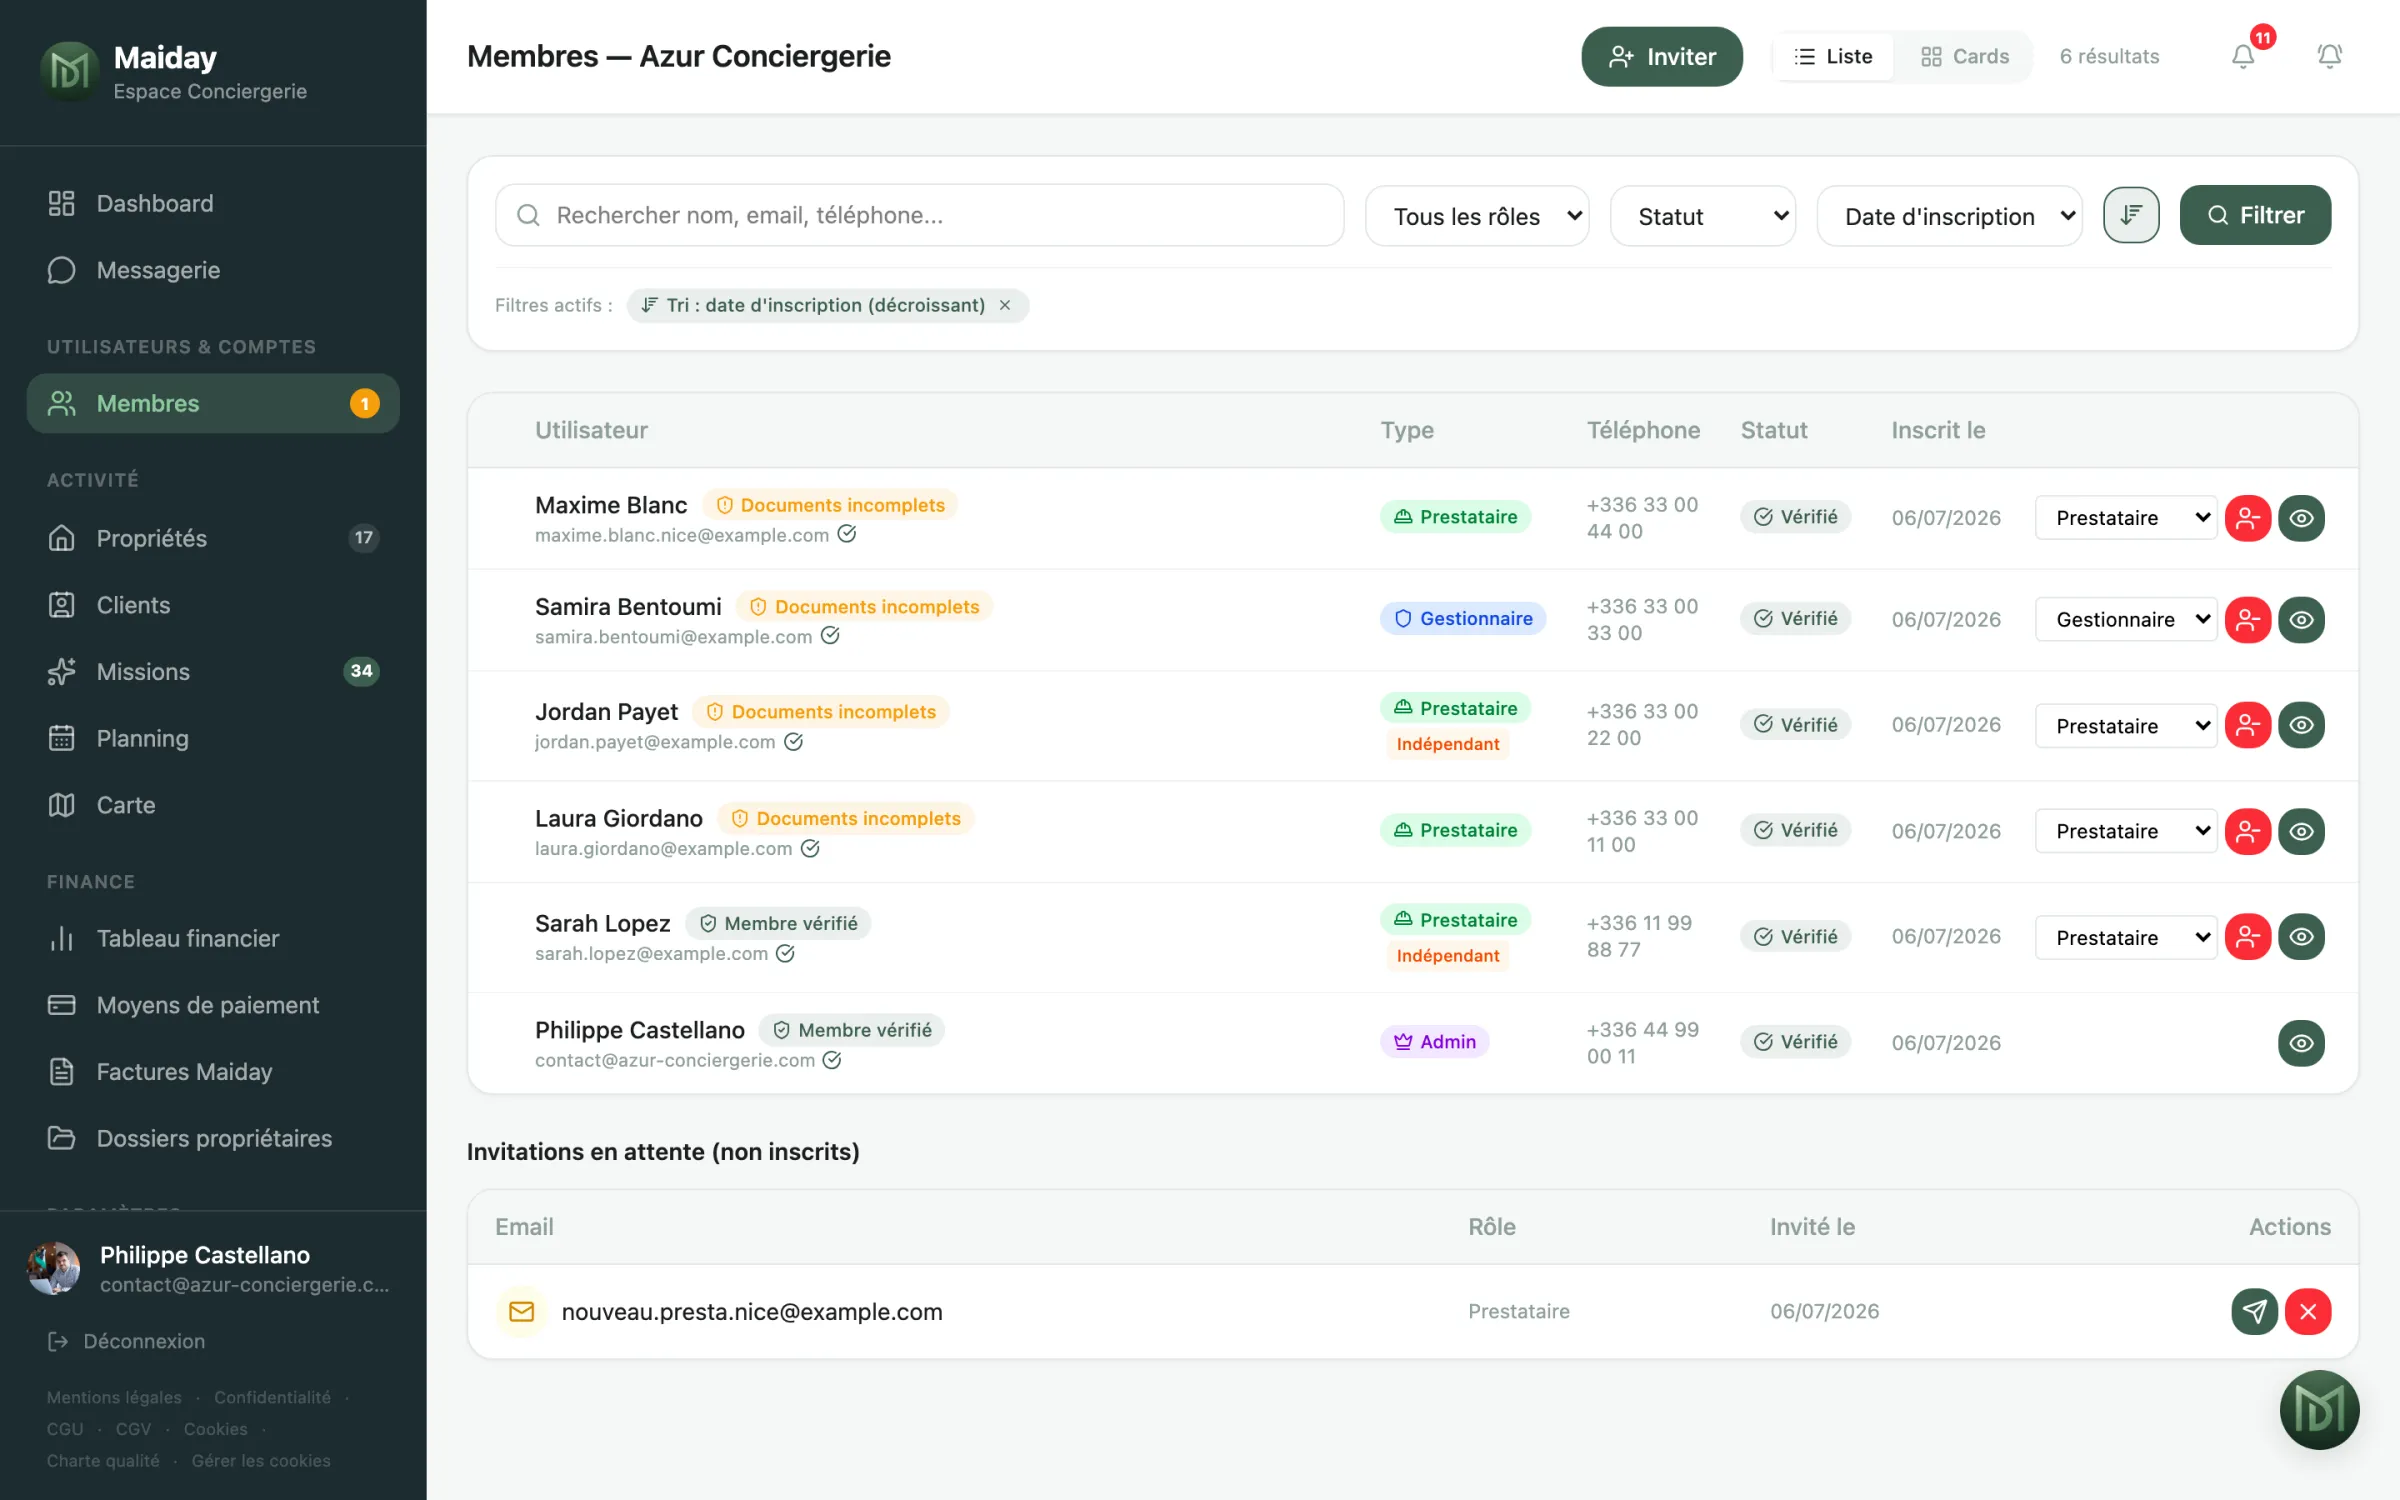Remove Laura Giordano with red user icon
The width and height of the screenshot is (2400, 1500).
[2248, 831]
